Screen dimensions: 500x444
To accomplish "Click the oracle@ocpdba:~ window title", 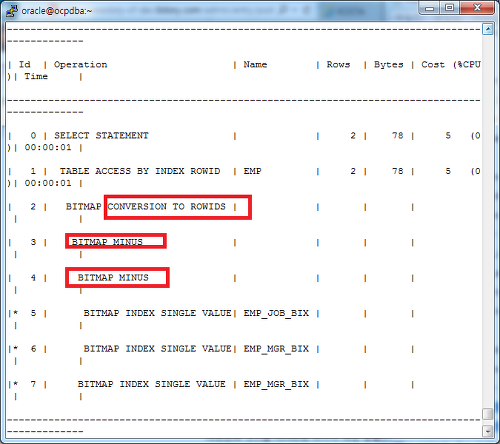I will pos(57,11).
